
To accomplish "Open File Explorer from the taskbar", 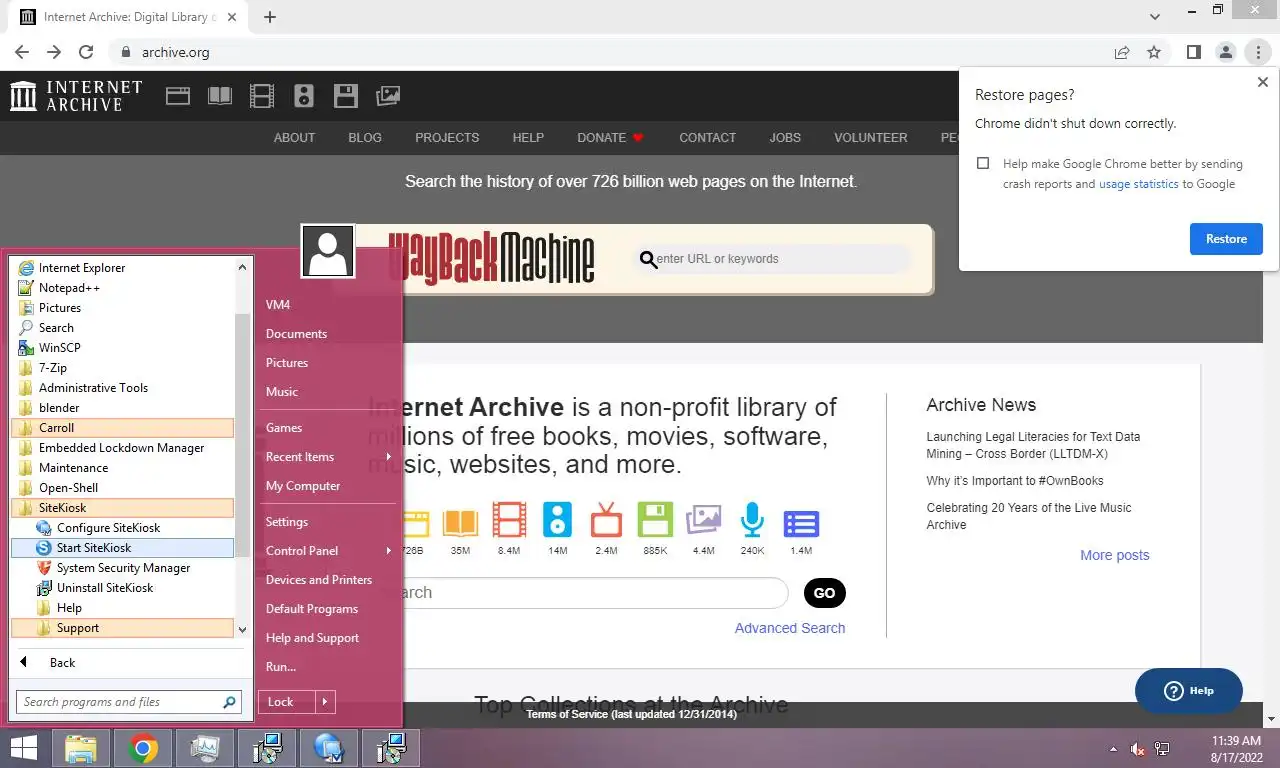I will 81,748.
